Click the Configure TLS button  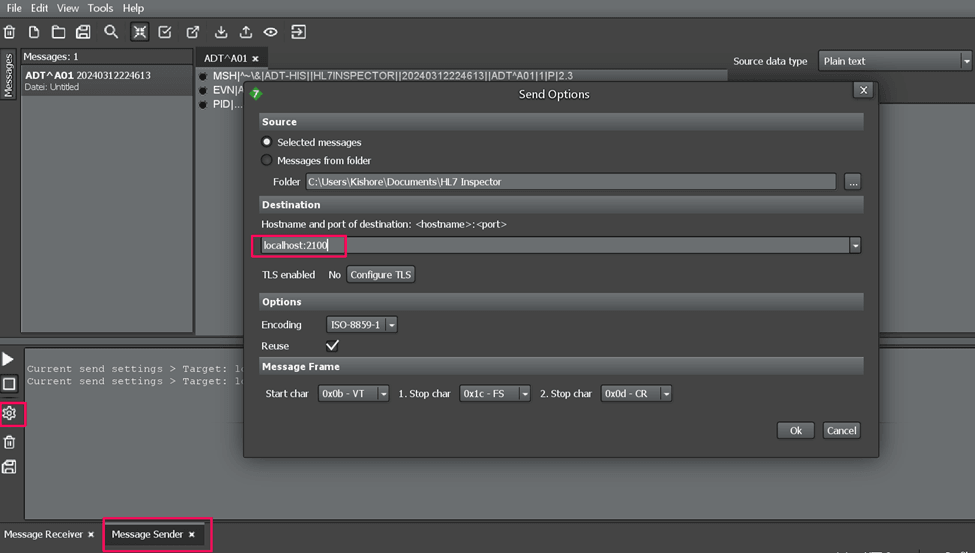pos(381,275)
